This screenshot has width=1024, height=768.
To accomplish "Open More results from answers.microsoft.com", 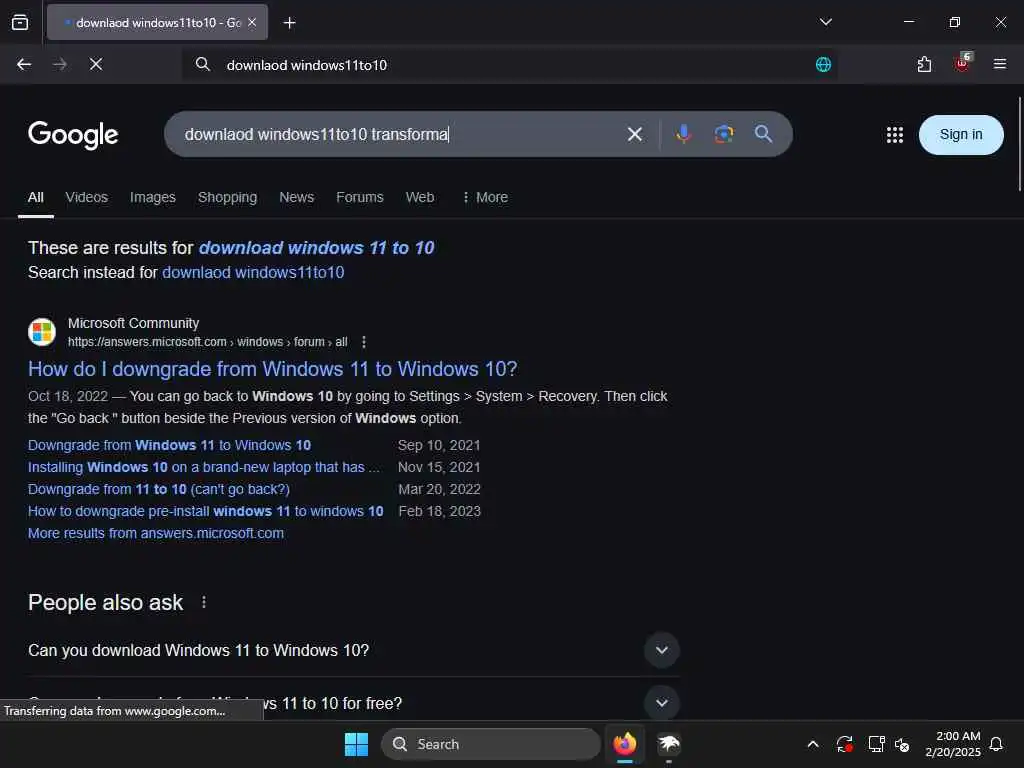I will (155, 534).
